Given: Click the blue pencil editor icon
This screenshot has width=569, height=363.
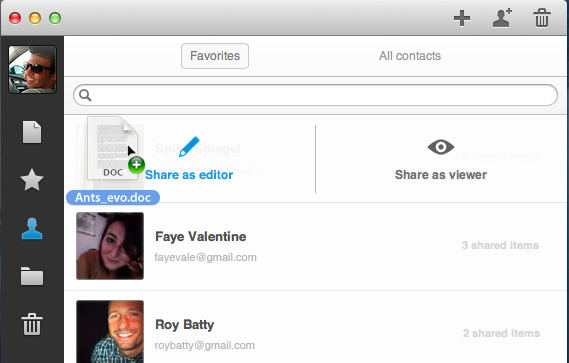Looking at the screenshot, I should point(189,147).
